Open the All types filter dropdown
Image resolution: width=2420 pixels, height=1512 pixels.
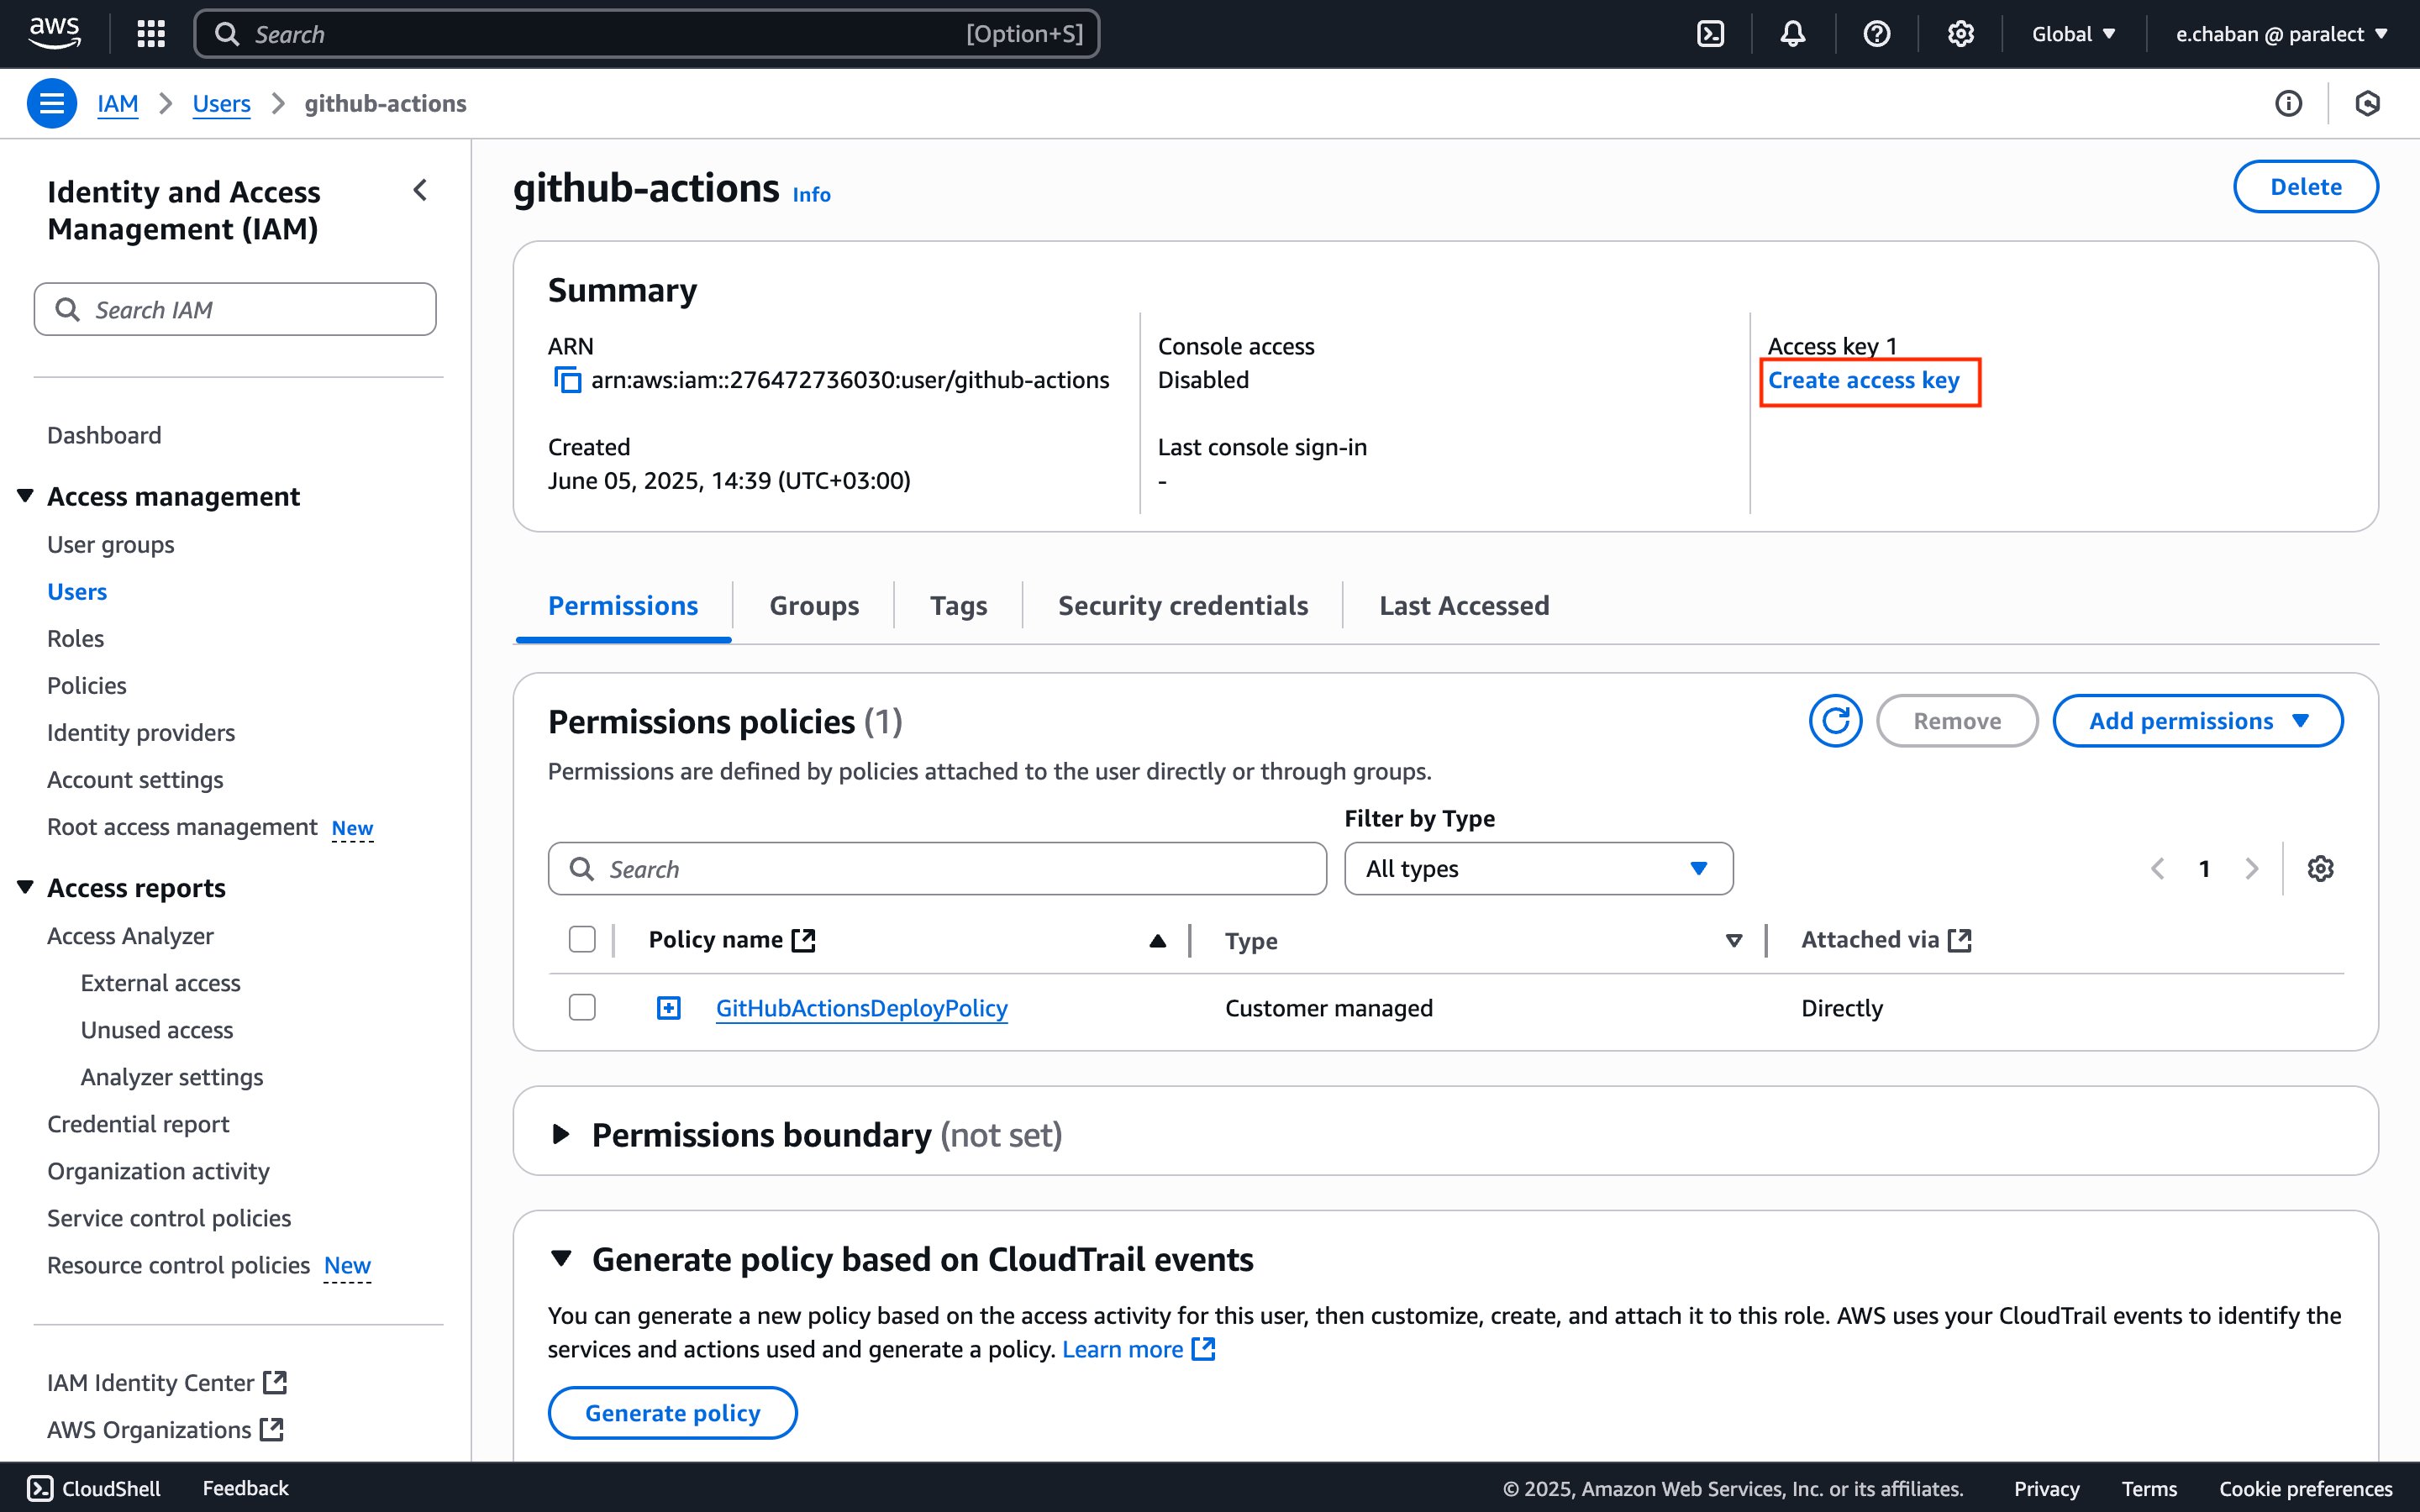1538,868
